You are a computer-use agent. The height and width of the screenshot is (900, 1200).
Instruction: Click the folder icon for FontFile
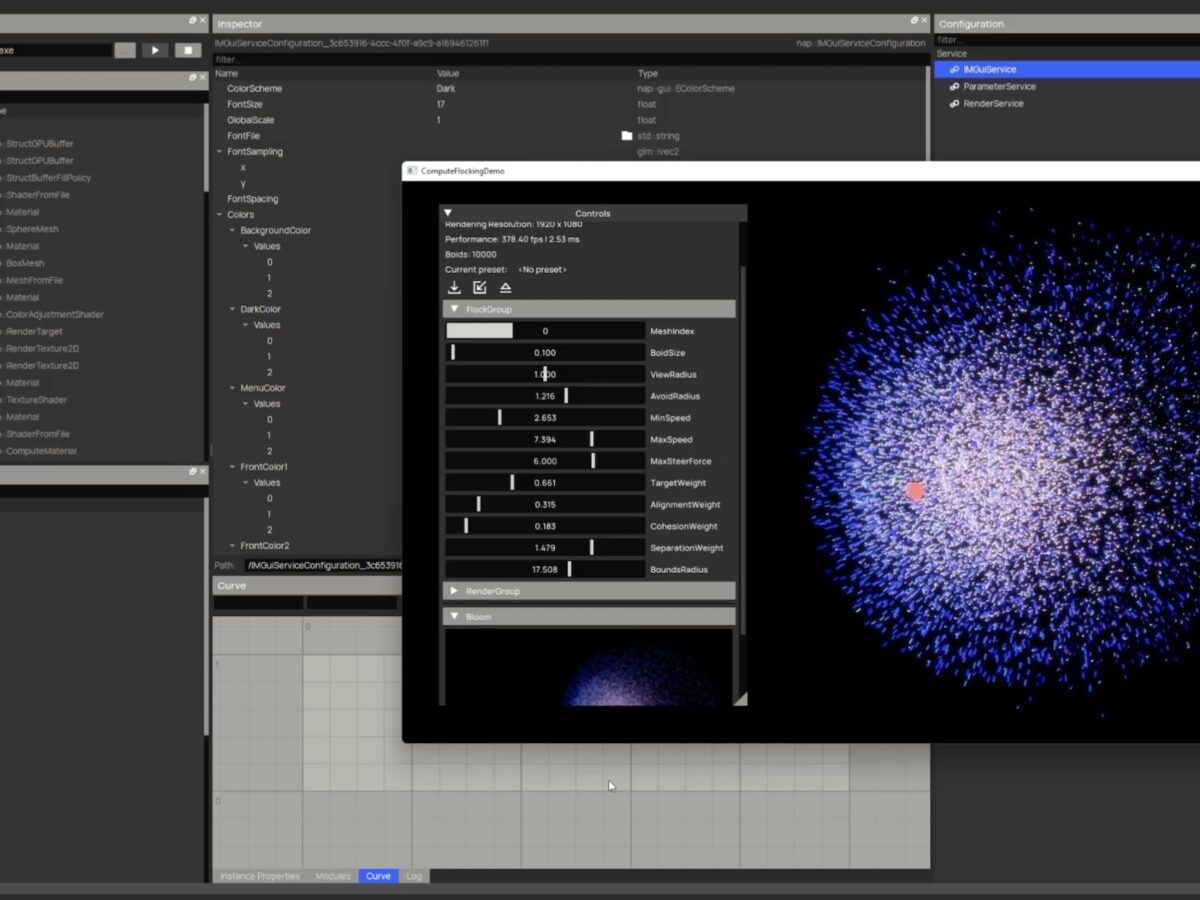point(627,136)
